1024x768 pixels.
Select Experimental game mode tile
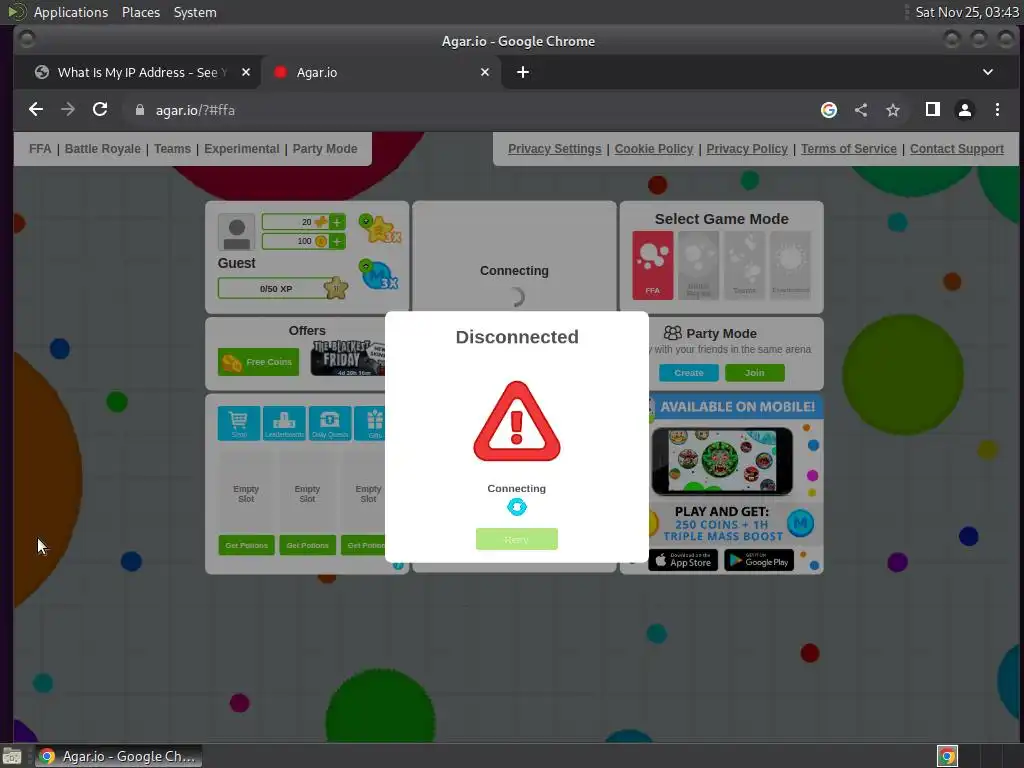tap(790, 265)
